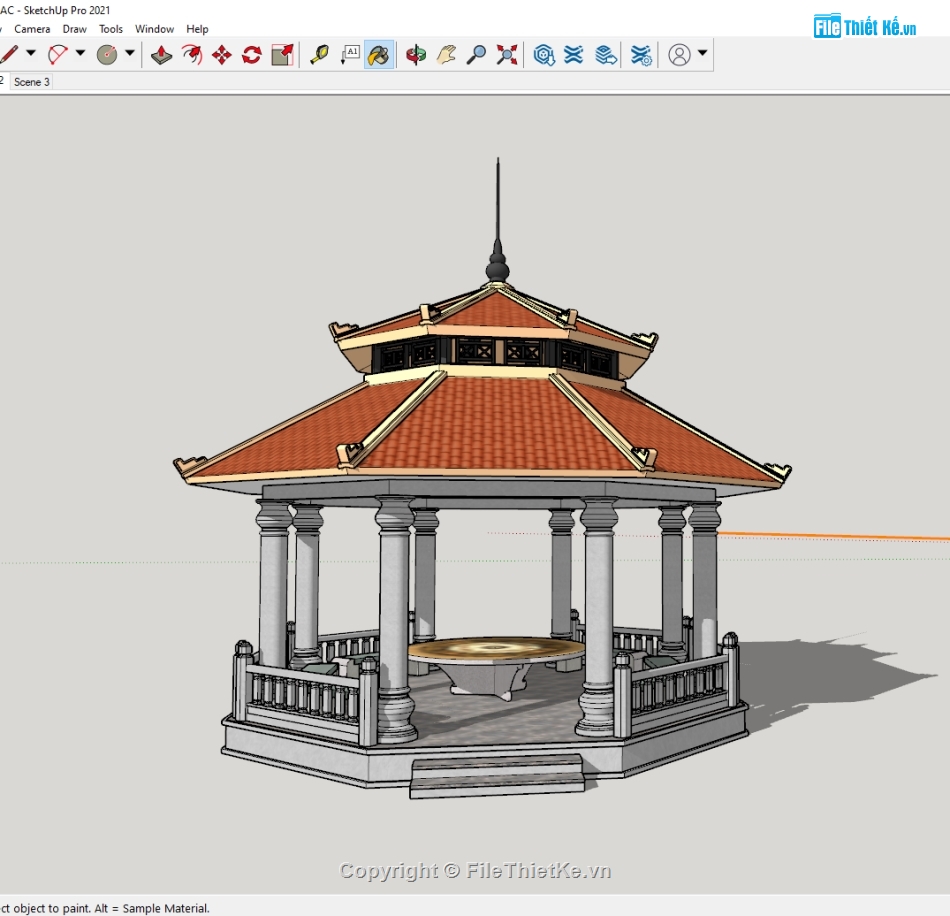Select the Circle shape tool
Viewport: 950px width, 916px height.
tap(107, 55)
